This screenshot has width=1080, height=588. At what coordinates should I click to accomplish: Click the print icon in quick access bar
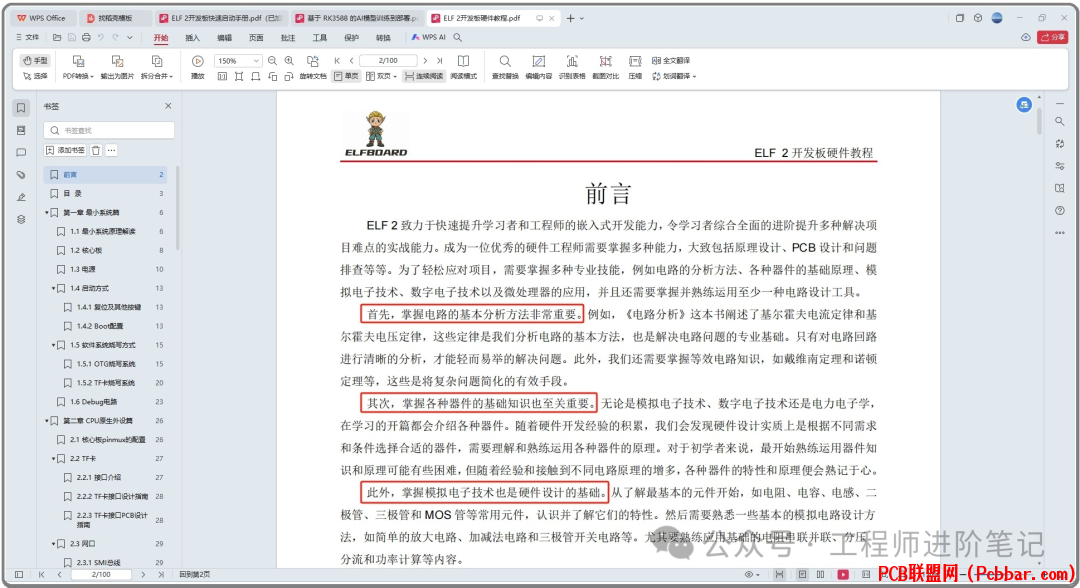click(86, 37)
